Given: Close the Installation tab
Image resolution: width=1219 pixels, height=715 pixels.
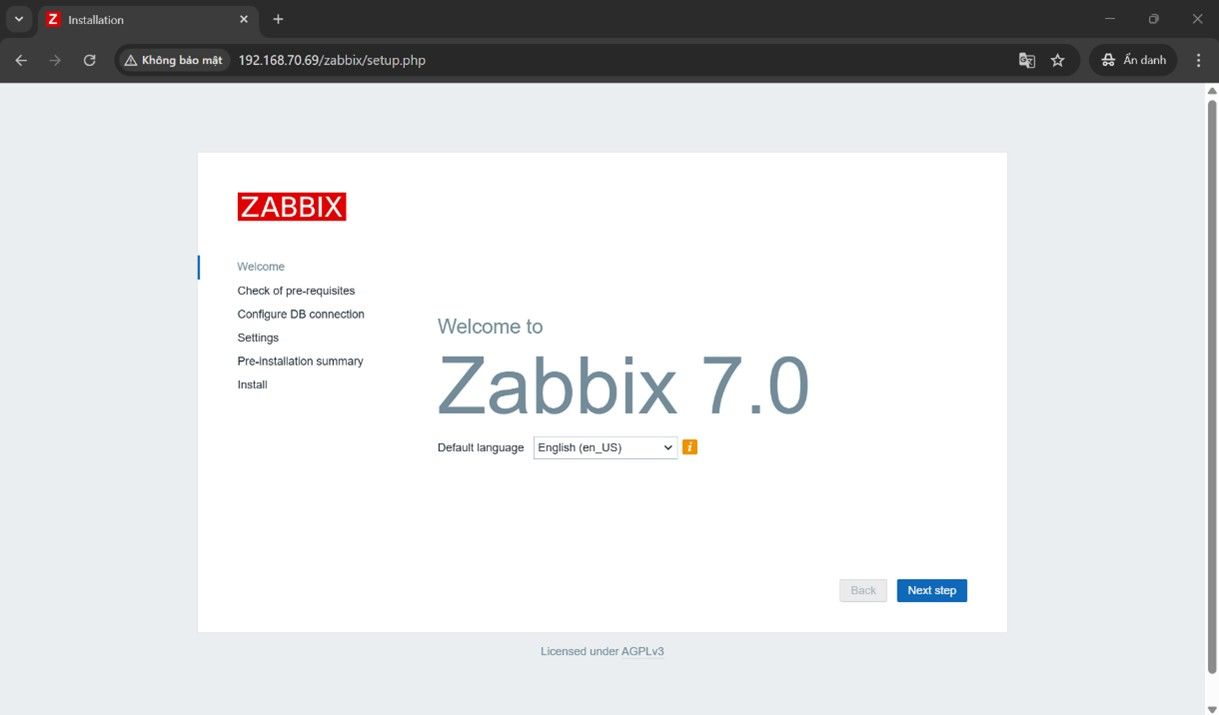Looking at the screenshot, I should click(x=244, y=19).
